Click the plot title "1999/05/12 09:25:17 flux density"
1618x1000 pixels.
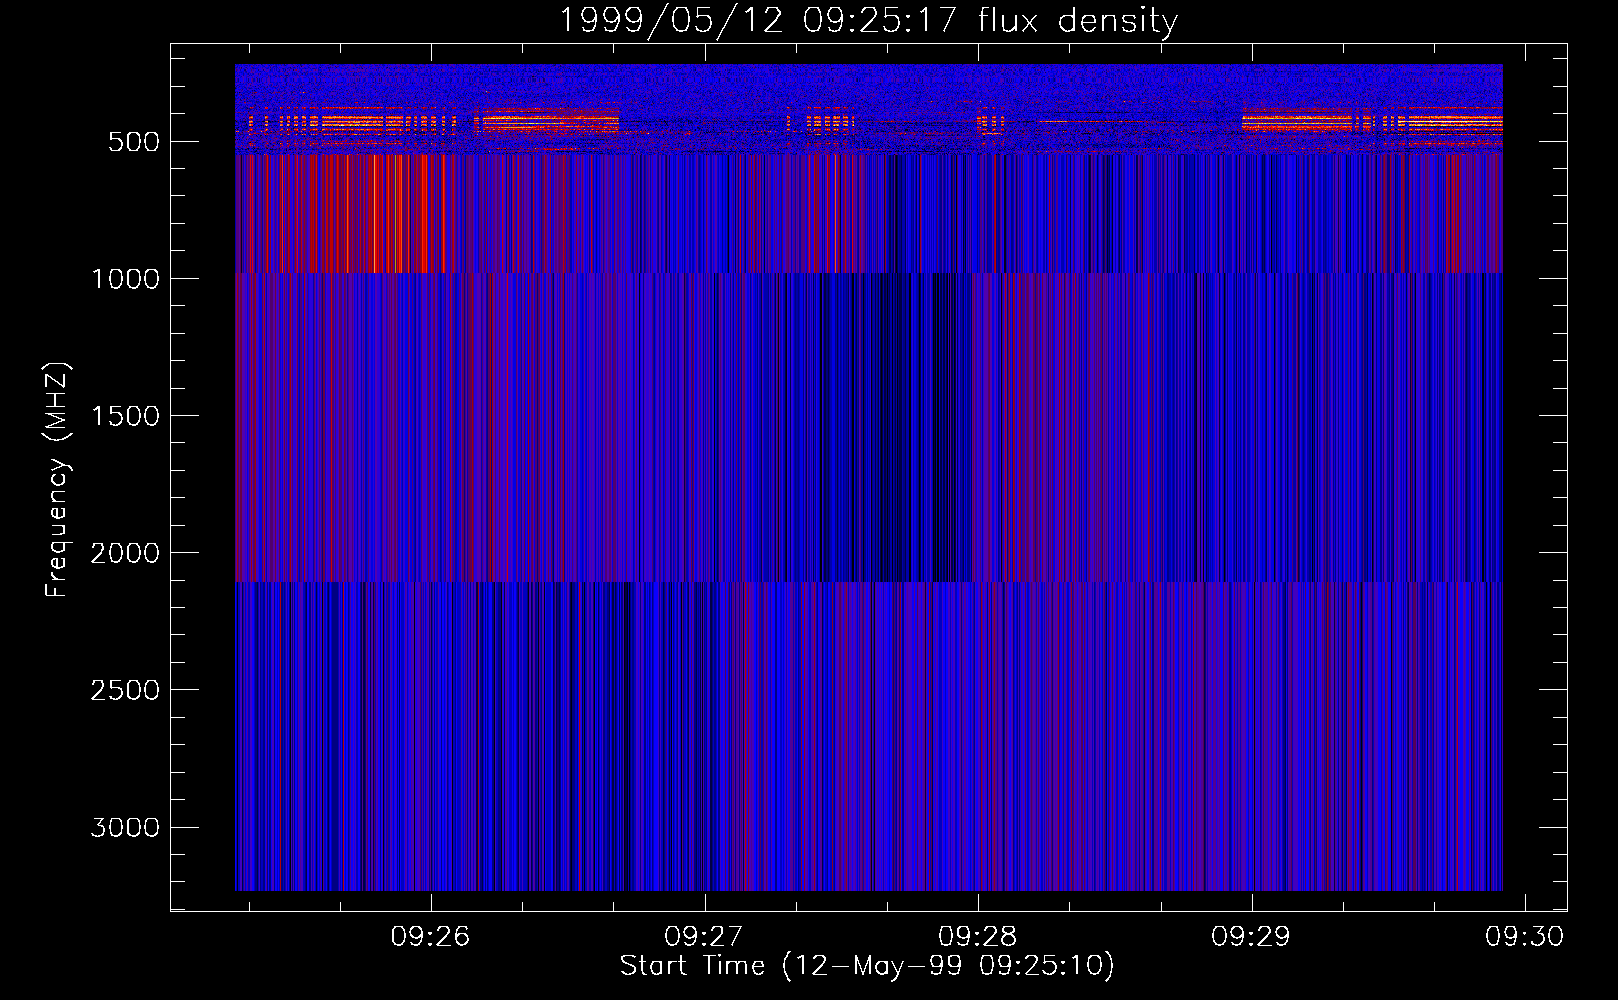(x=868, y=20)
